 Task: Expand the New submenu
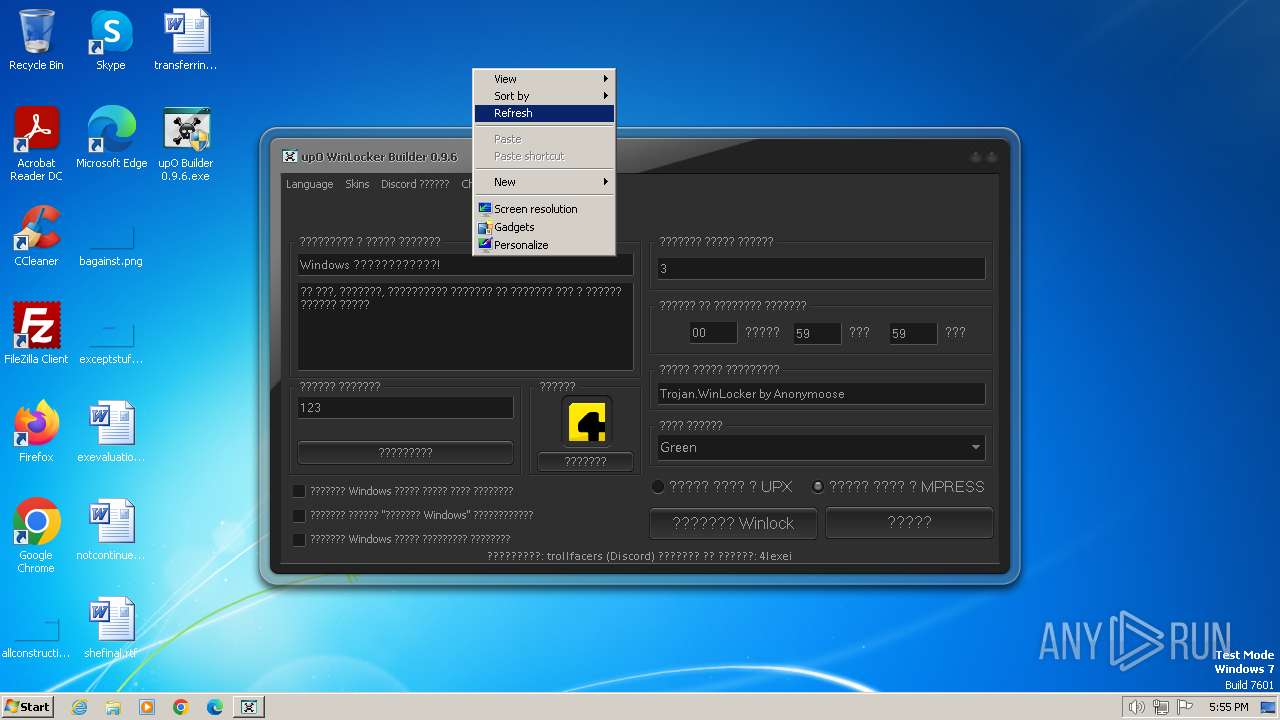click(x=544, y=182)
